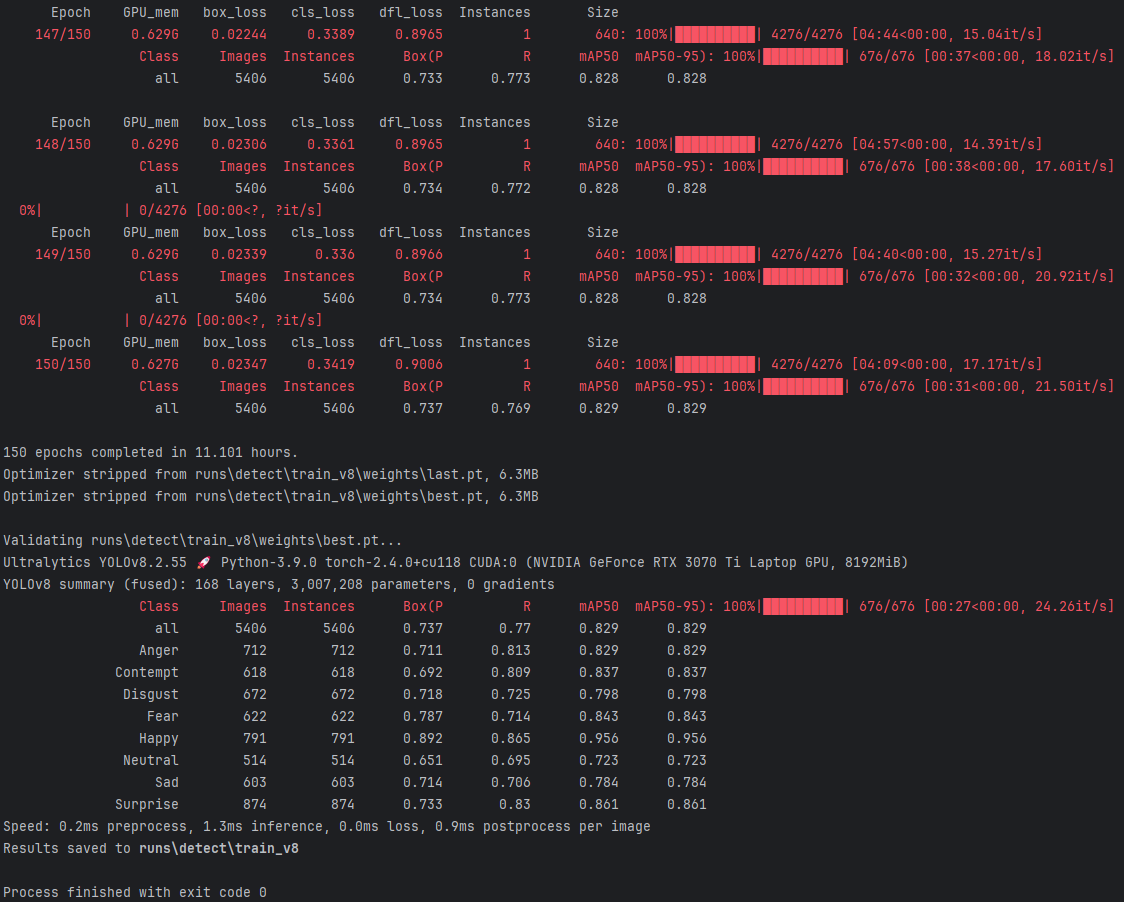Click the final all-row recall value 0.77
The height and width of the screenshot is (902, 1124).
pyautogui.click(x=515, y=629)
